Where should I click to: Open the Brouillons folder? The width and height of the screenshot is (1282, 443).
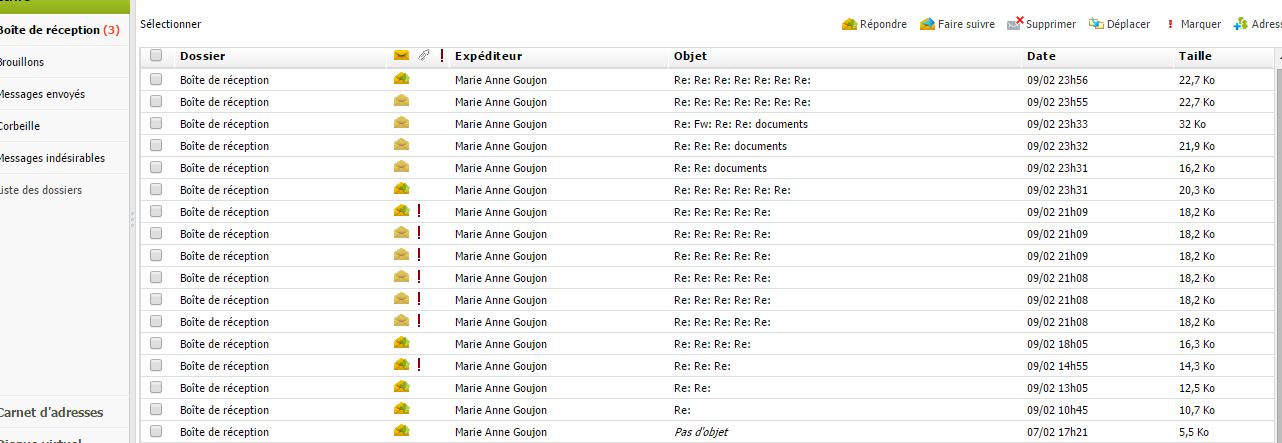[x=22, y=62]
